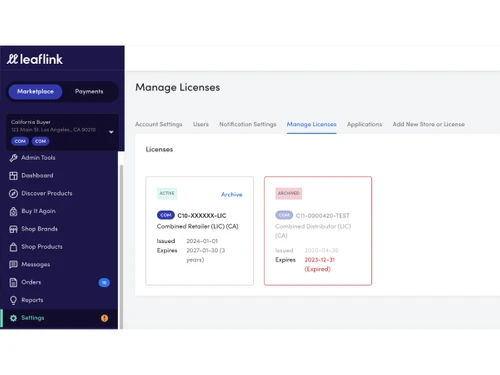Click the sidebar vertical scrollbar
The image size is (500, 375).
click(x=121, y=247)
